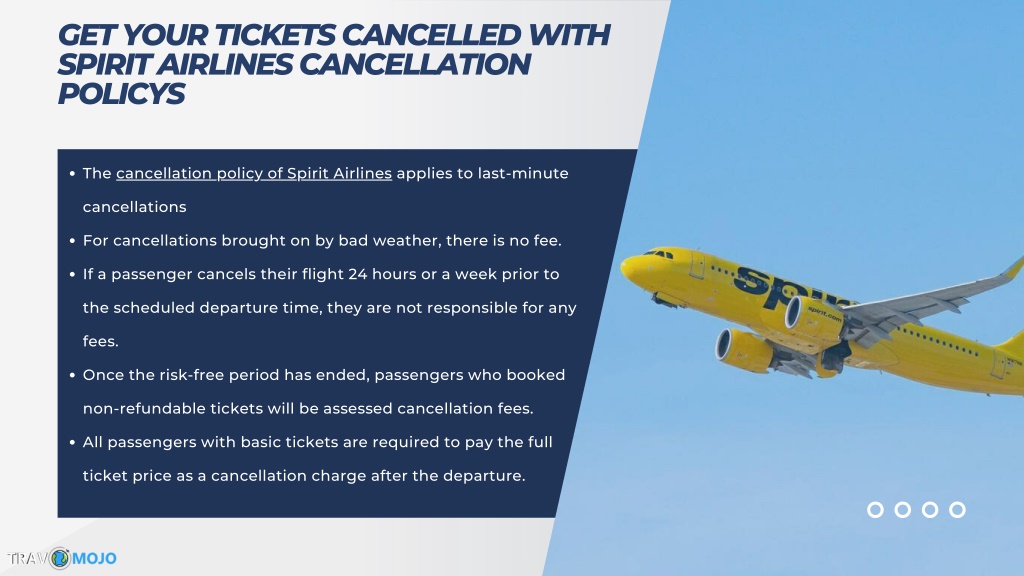This screenshot has width=1024, height=576.
Task: Click the risk-free period bullet text
Action: (324, 392)
